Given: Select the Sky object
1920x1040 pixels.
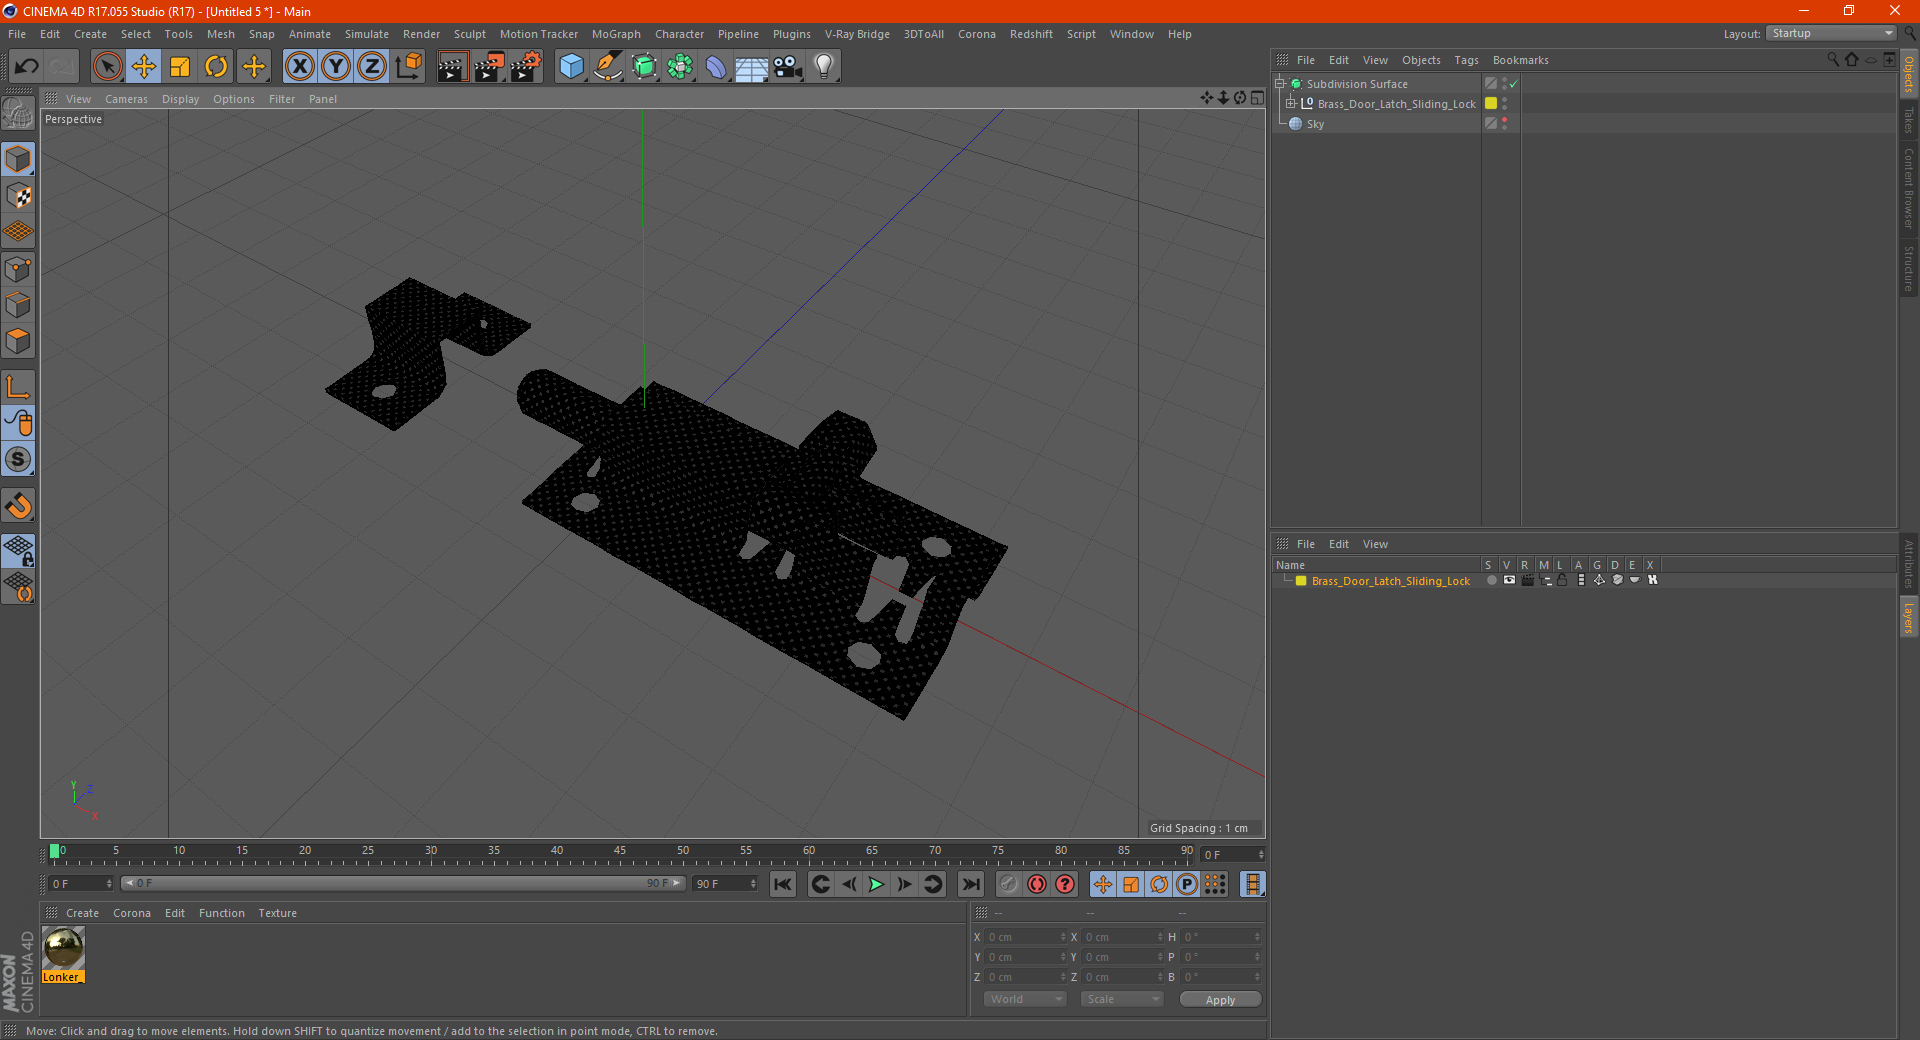Looking at the screenshot, I should (x=1315, y=124).
